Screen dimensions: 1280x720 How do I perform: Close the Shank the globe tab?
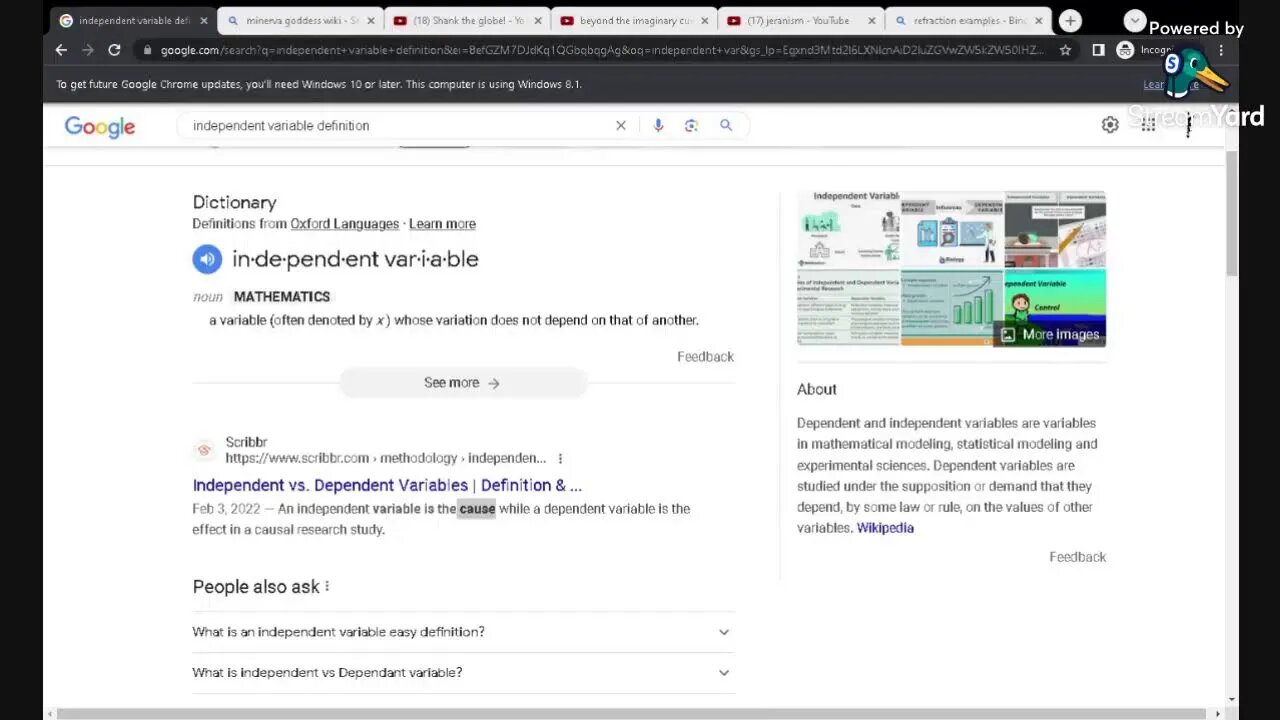click(x=536, y=20)
